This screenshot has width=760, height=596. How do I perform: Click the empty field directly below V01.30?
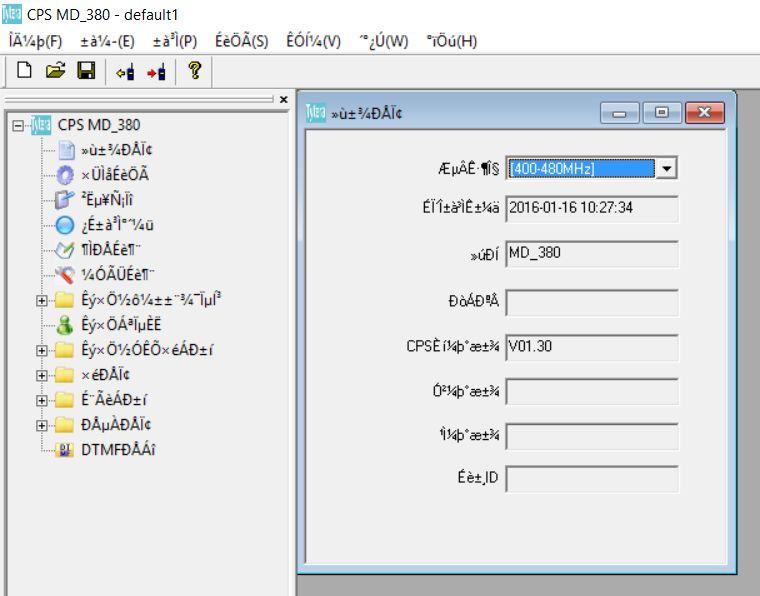pos(591,392)
